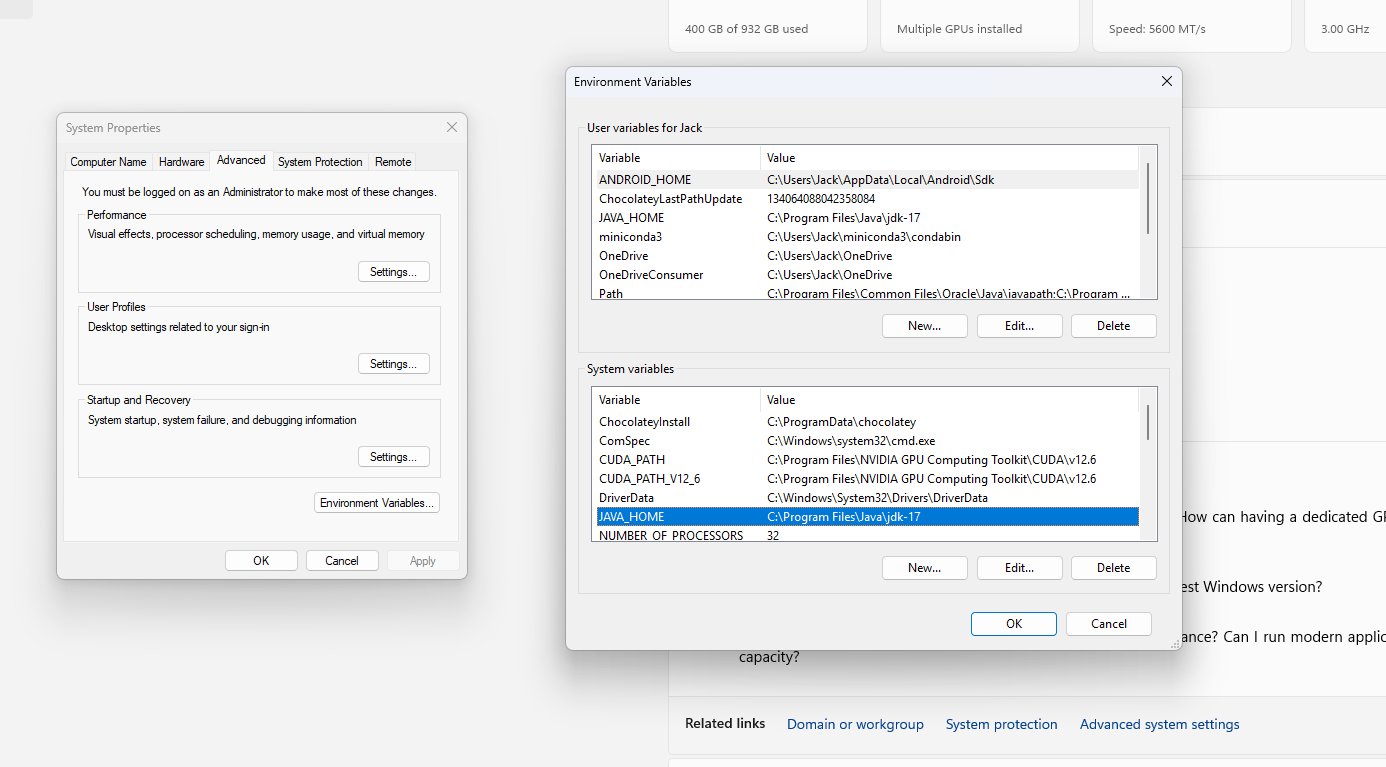Image resolution: width=1386 pixels, height=767 pixels.
Task: Switch to the Computer Name tab
Action: 108,162
